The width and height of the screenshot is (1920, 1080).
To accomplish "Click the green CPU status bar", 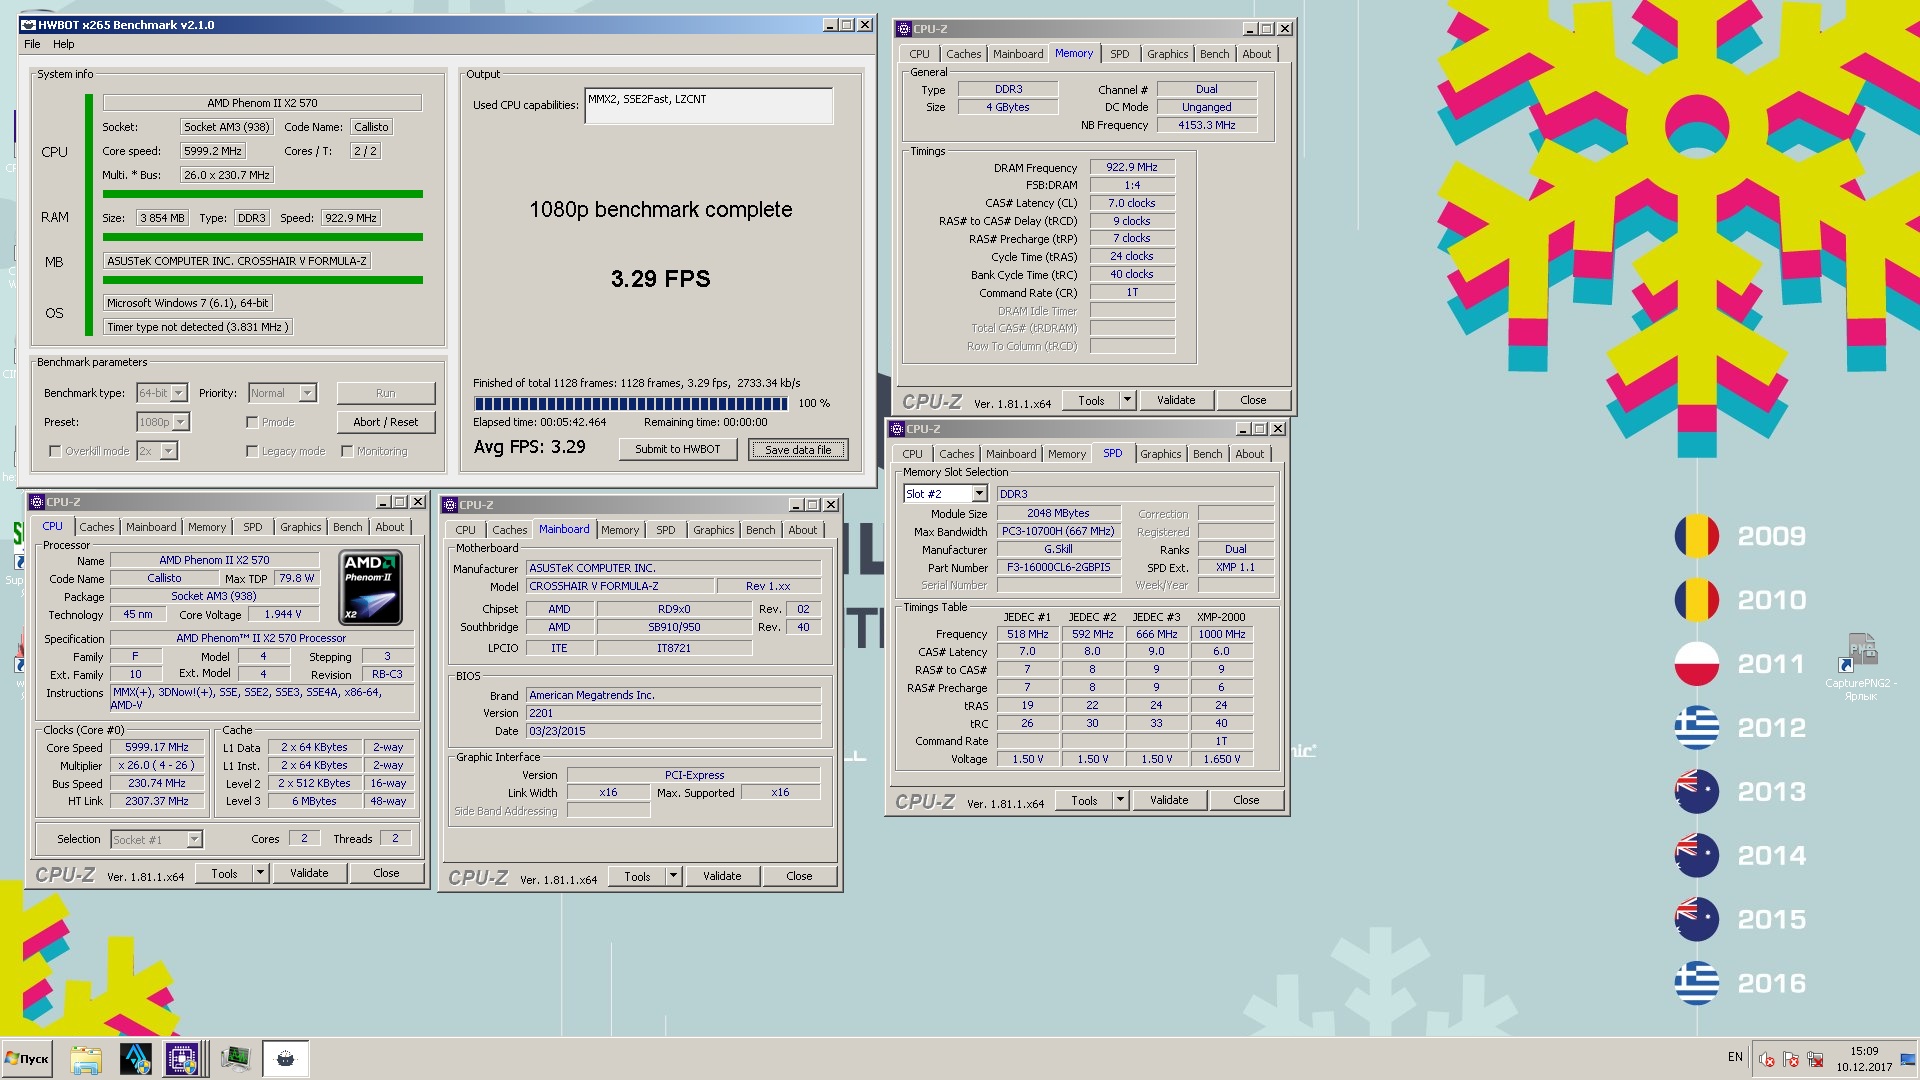I will tap(263, 194).
